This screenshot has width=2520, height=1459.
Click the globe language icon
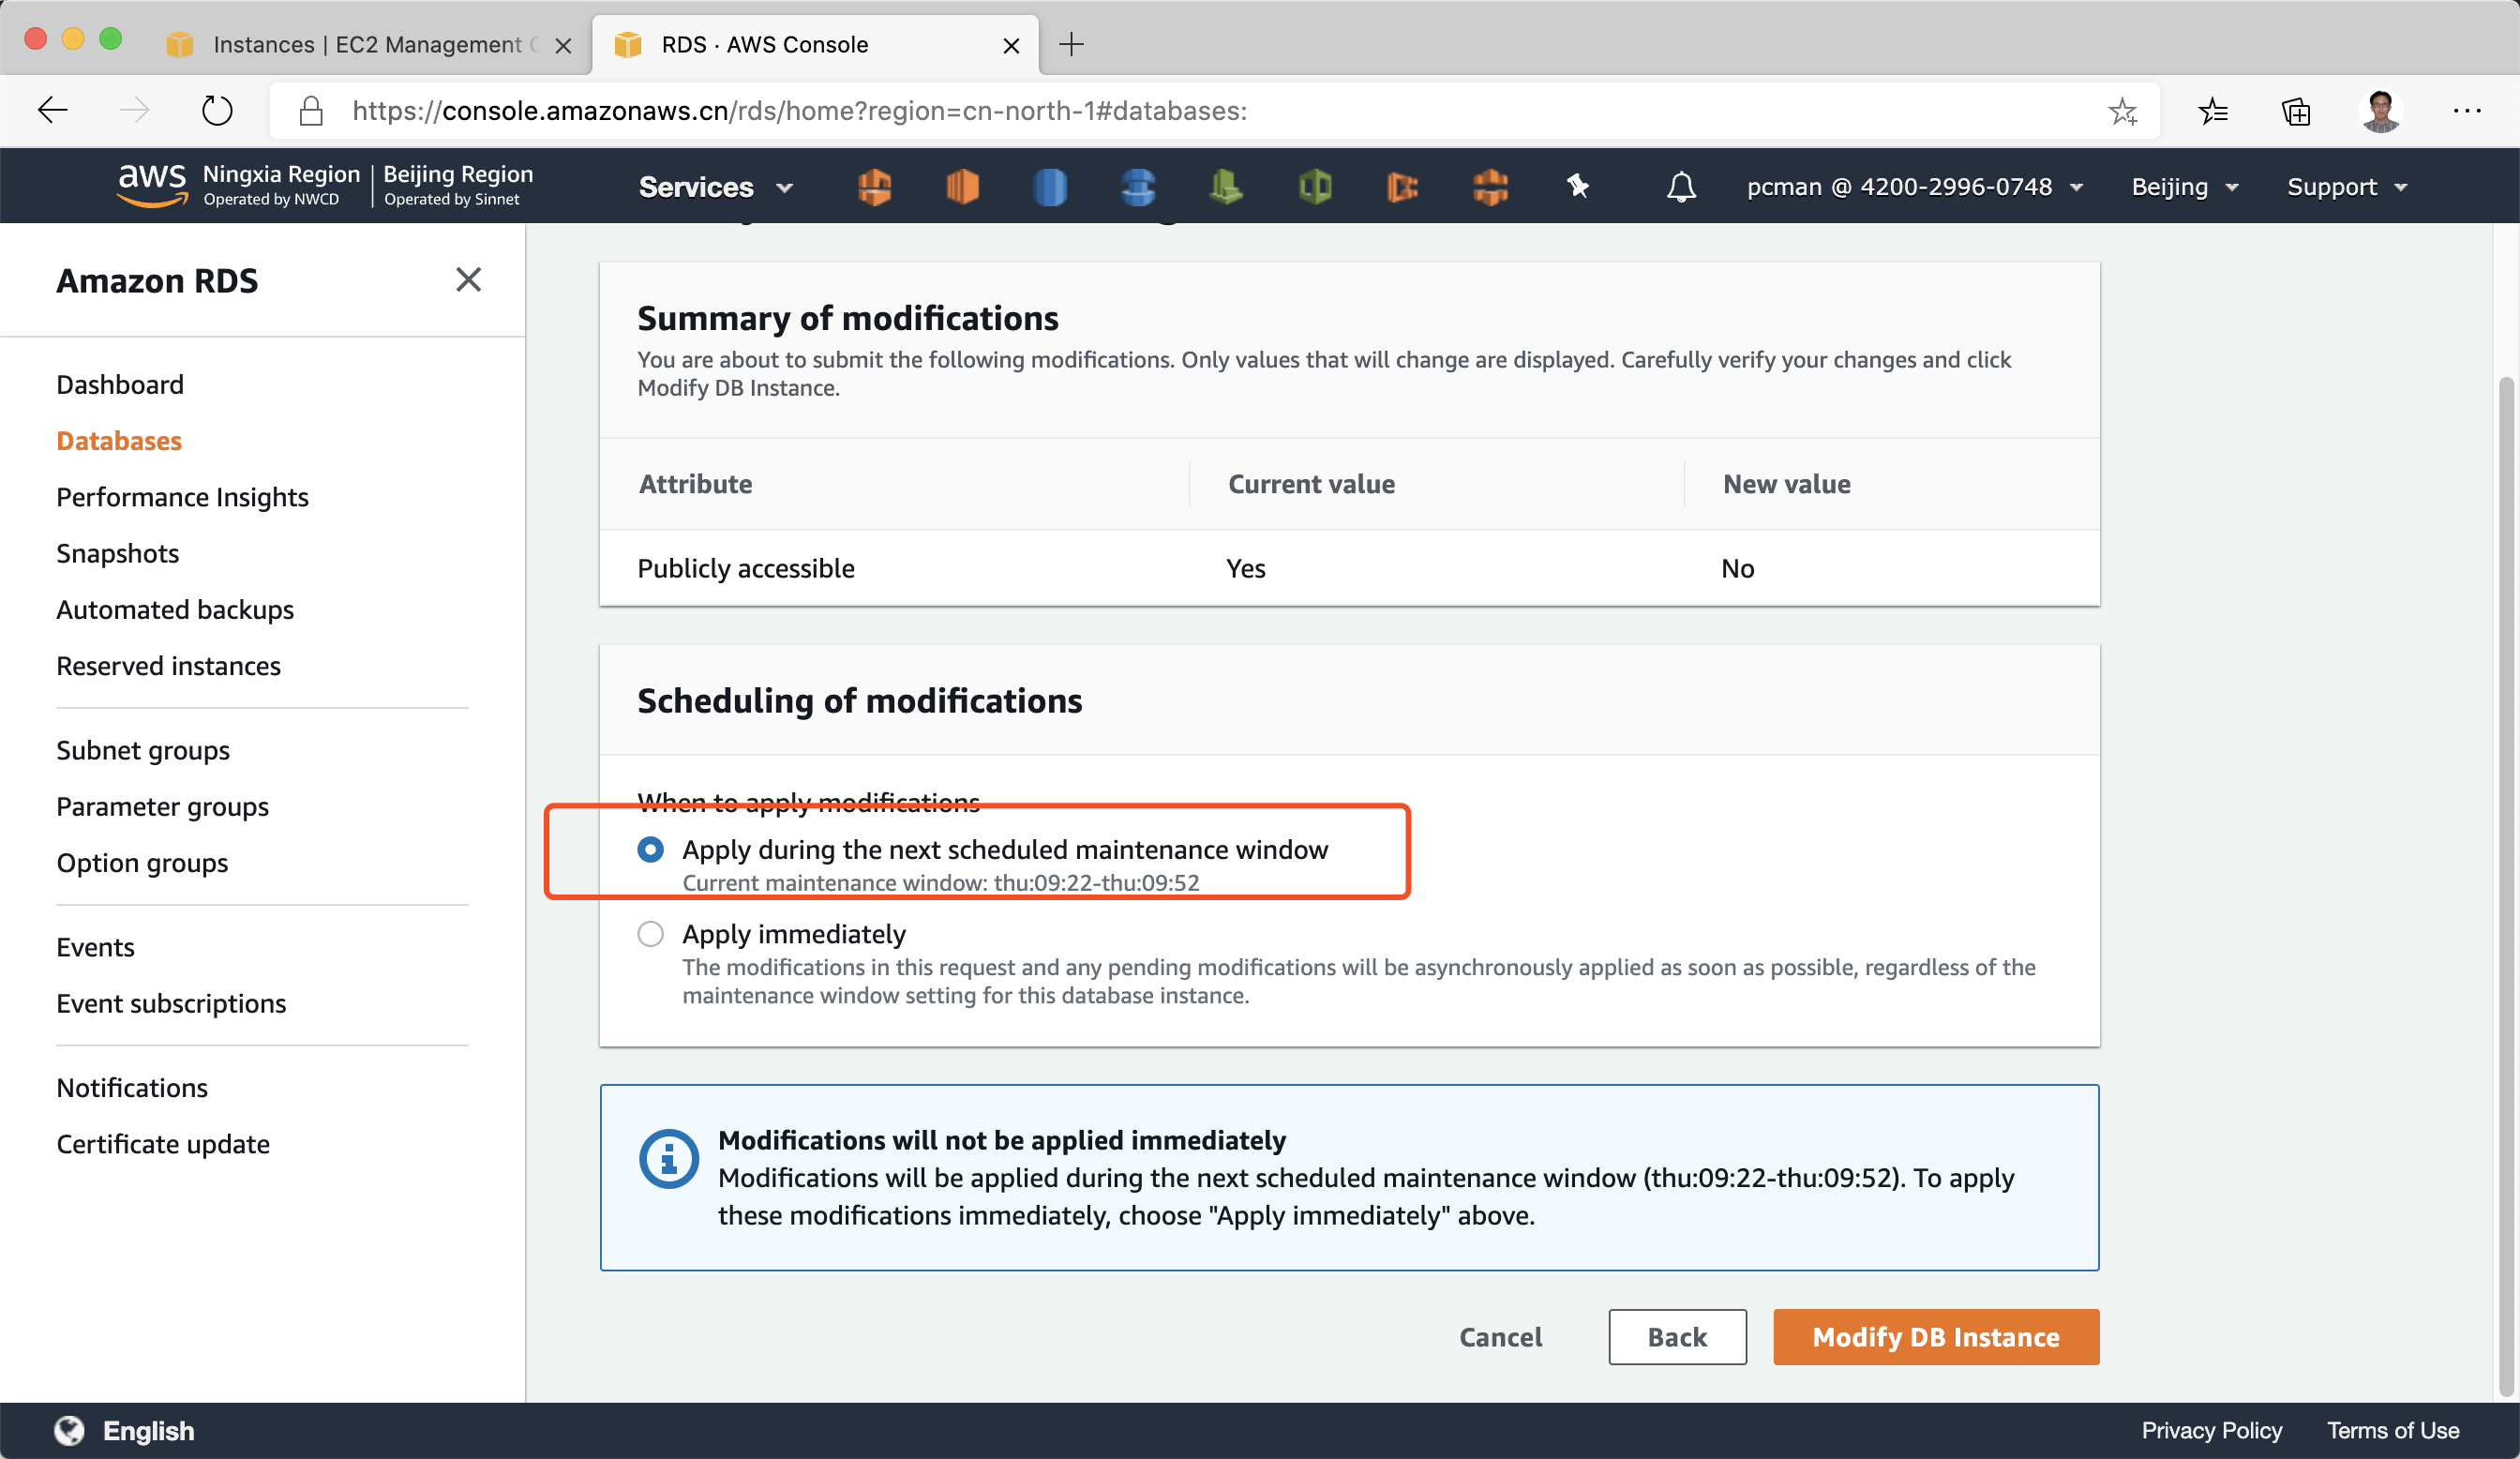69,1430
